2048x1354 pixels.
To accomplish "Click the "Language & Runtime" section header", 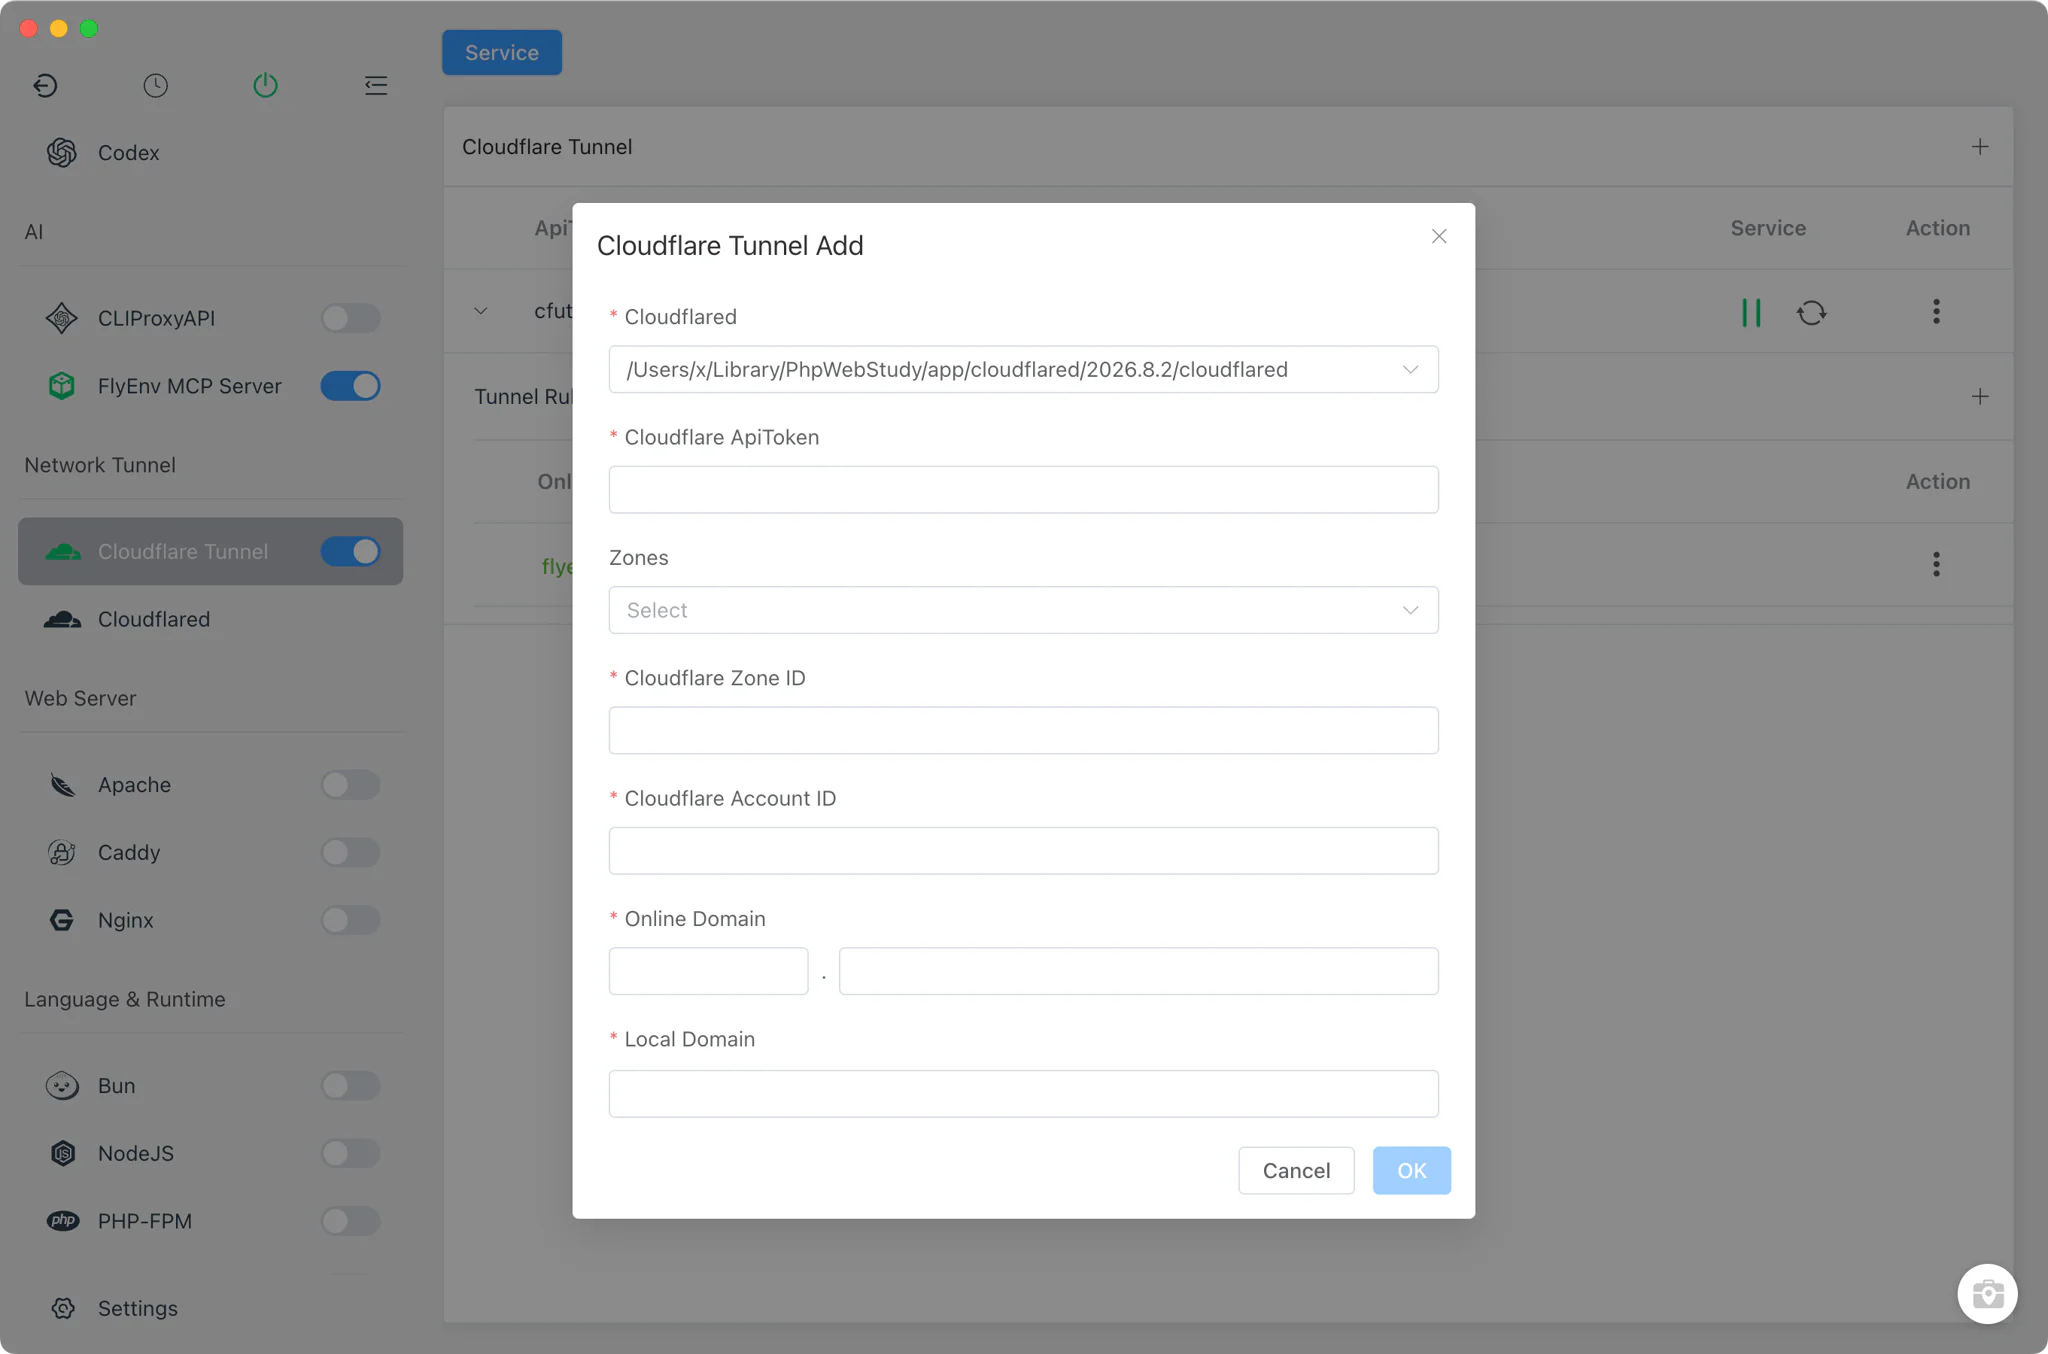I will click(125, 999).
